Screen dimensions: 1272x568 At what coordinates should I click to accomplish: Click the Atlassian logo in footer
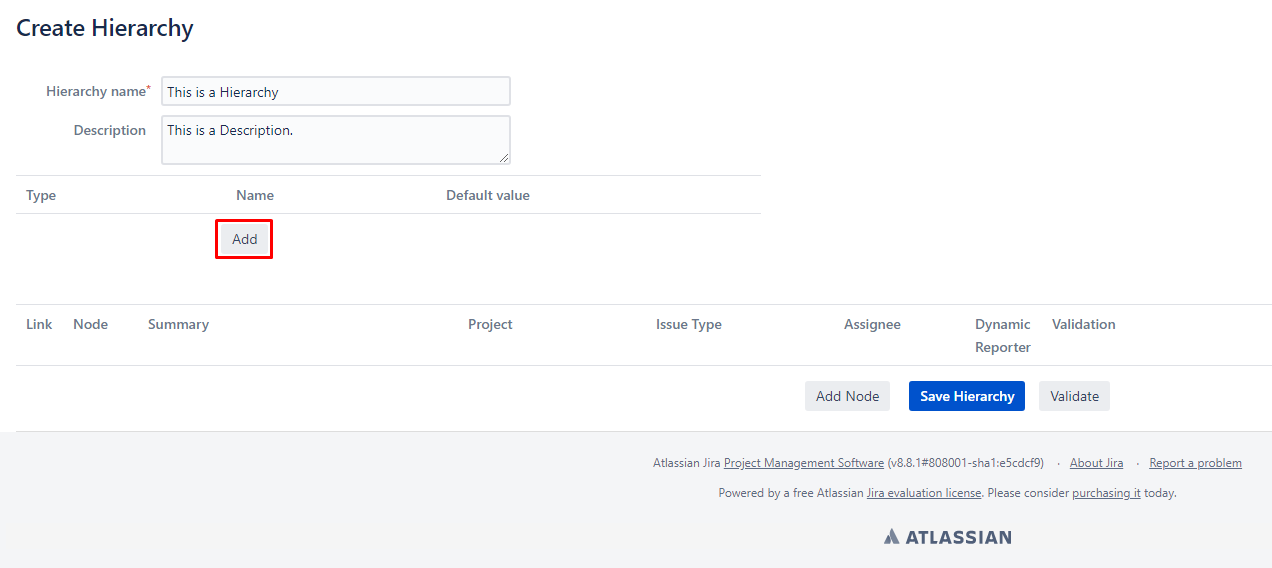[947, 537]
